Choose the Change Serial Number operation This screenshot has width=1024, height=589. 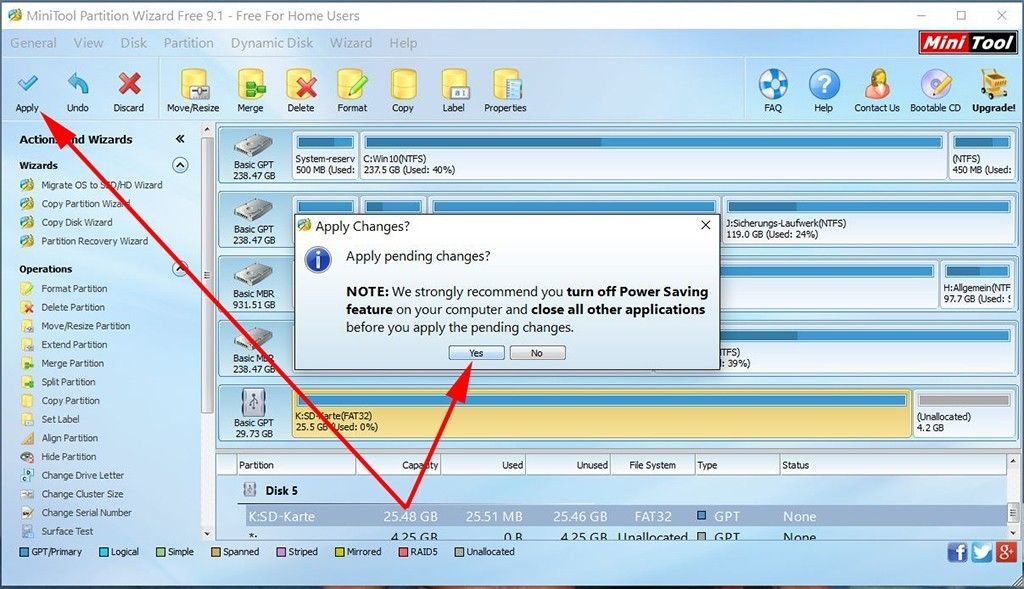(x=87, y=513)
